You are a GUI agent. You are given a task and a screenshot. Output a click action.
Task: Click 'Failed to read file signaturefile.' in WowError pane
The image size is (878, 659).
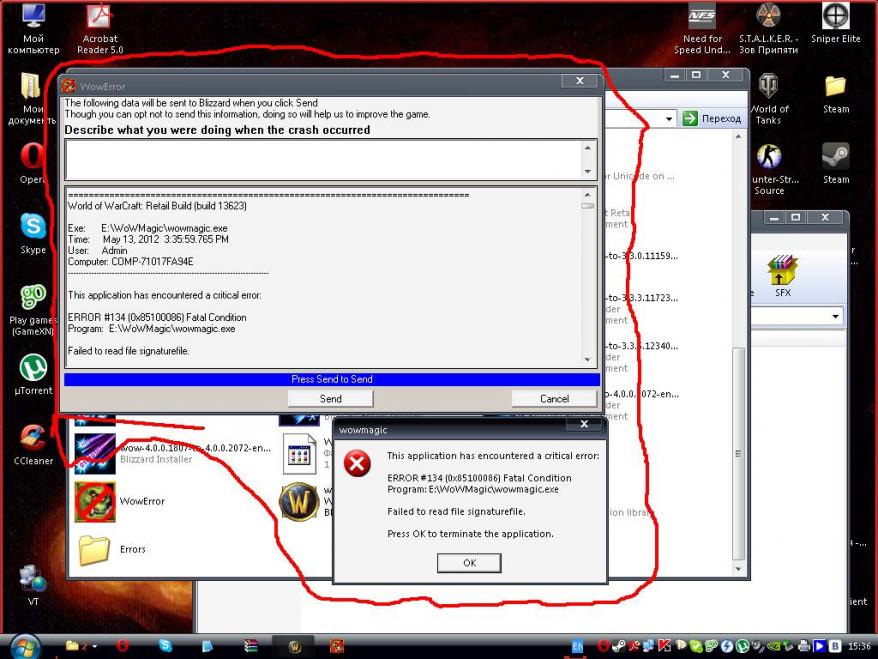coord(128,351)
